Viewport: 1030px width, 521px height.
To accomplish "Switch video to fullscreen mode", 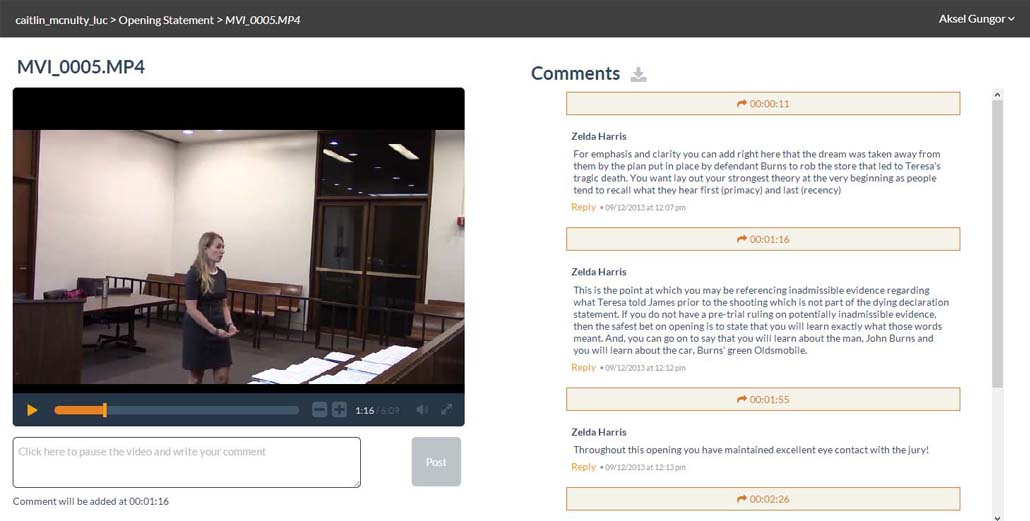I will pyautogui.click(x=447, y=409).
